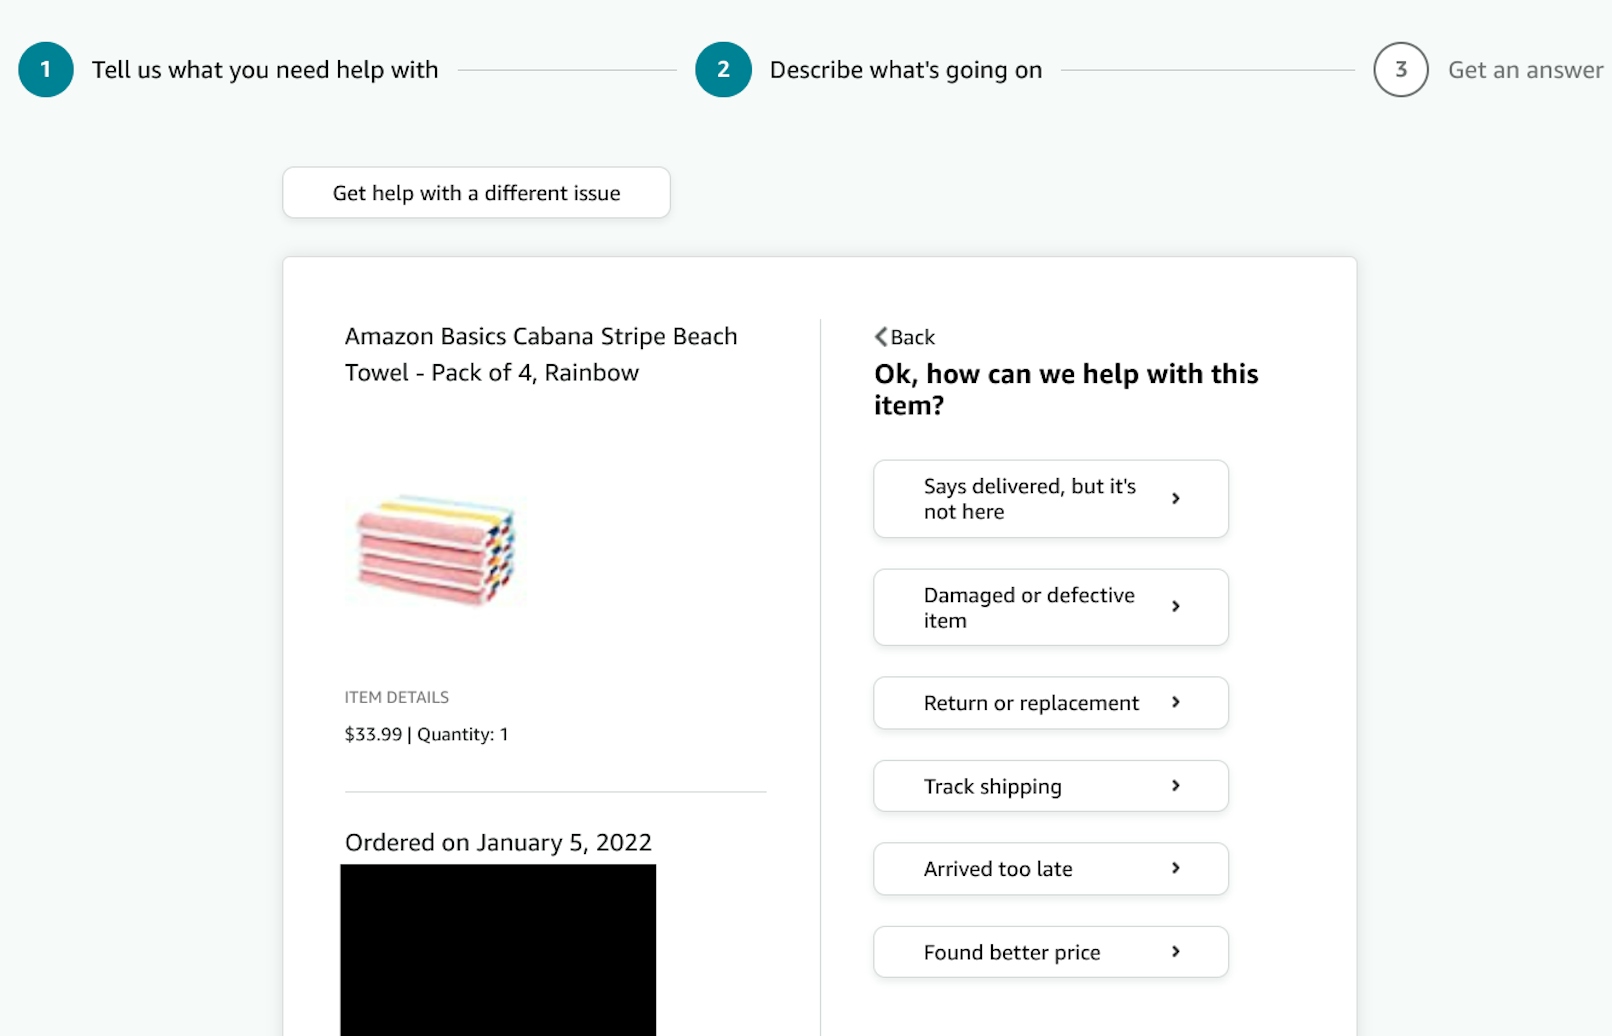
Task: Click the 'Get an answer' step label
Action: coord(1525,70)
